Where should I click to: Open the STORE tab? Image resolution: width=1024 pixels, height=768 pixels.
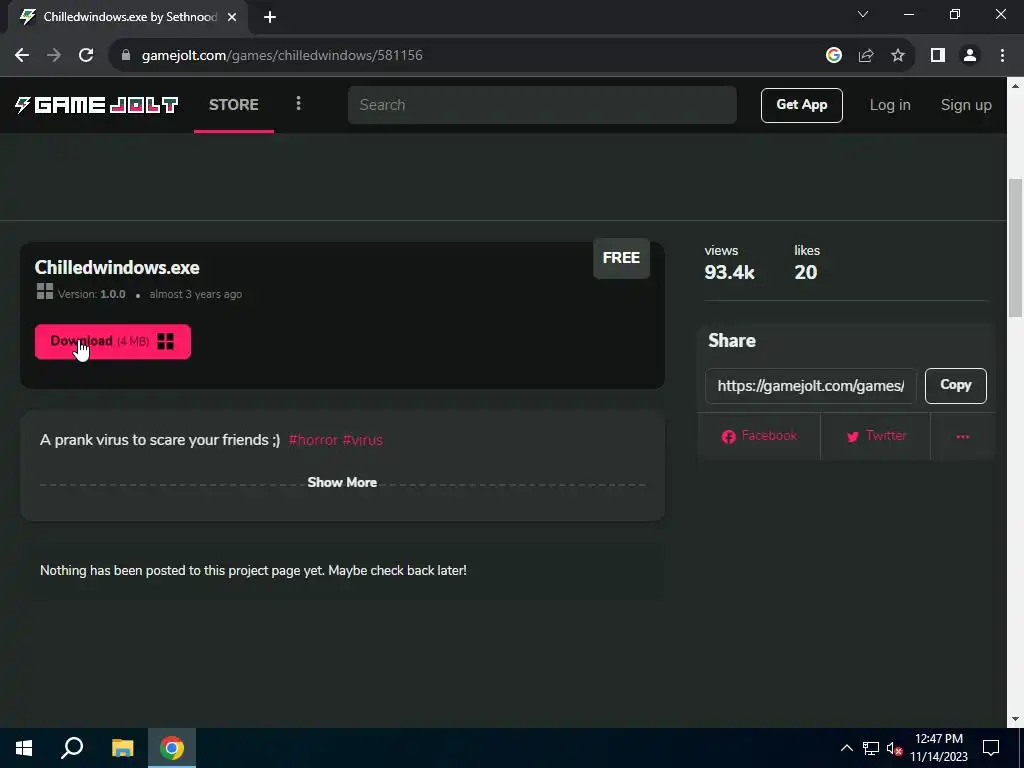click(234, 104)
